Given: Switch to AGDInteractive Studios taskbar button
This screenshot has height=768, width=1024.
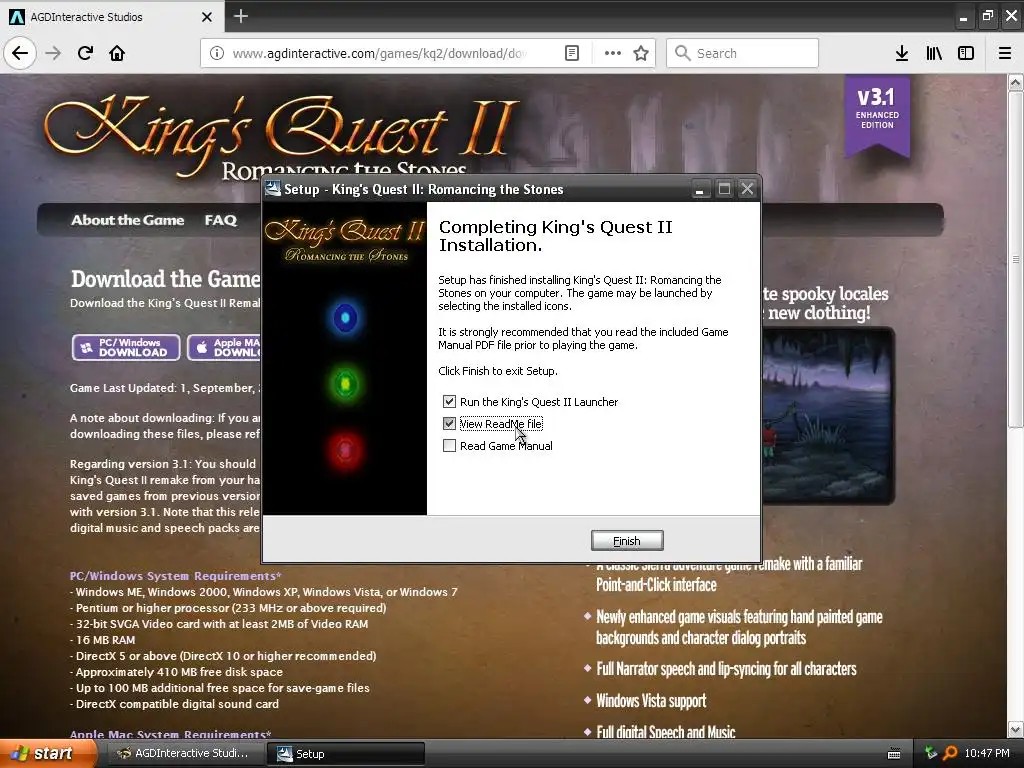Looking at the screenshot, I should [184, 754].
